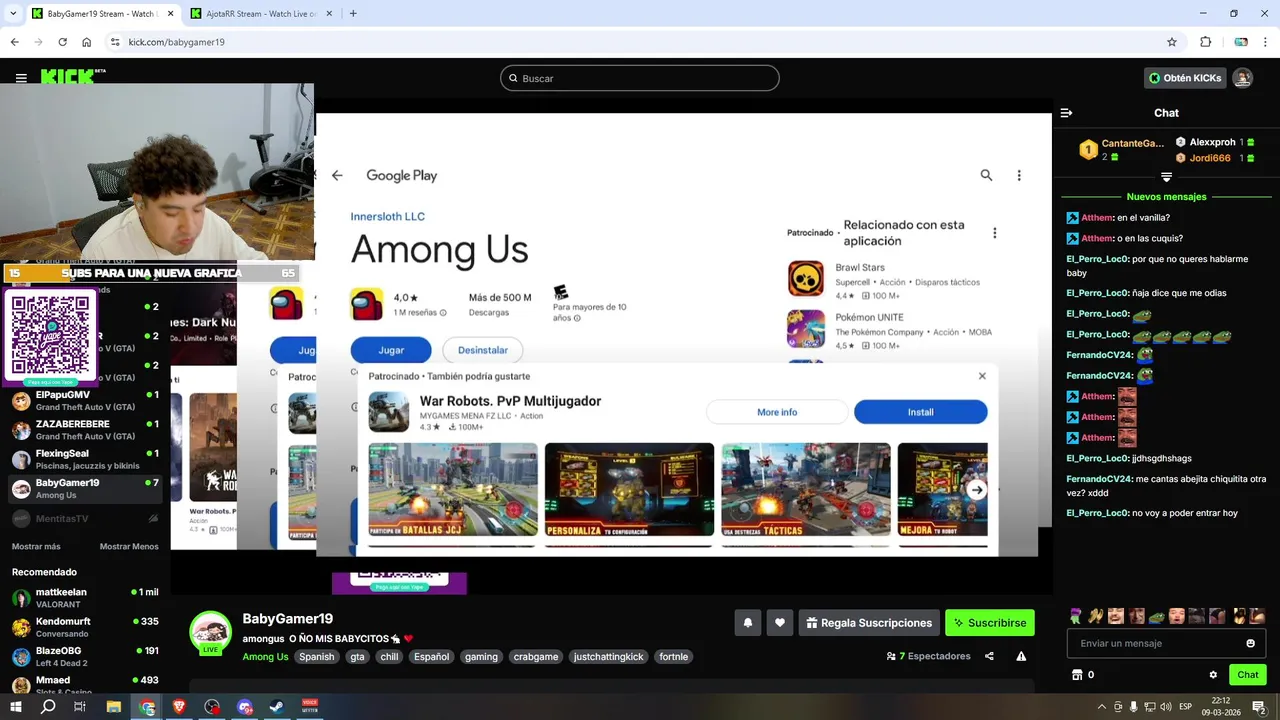Expand the chat leaderboard chevron
The width and height of the screenshot is (1280, 720).
tap(1166, 177)
